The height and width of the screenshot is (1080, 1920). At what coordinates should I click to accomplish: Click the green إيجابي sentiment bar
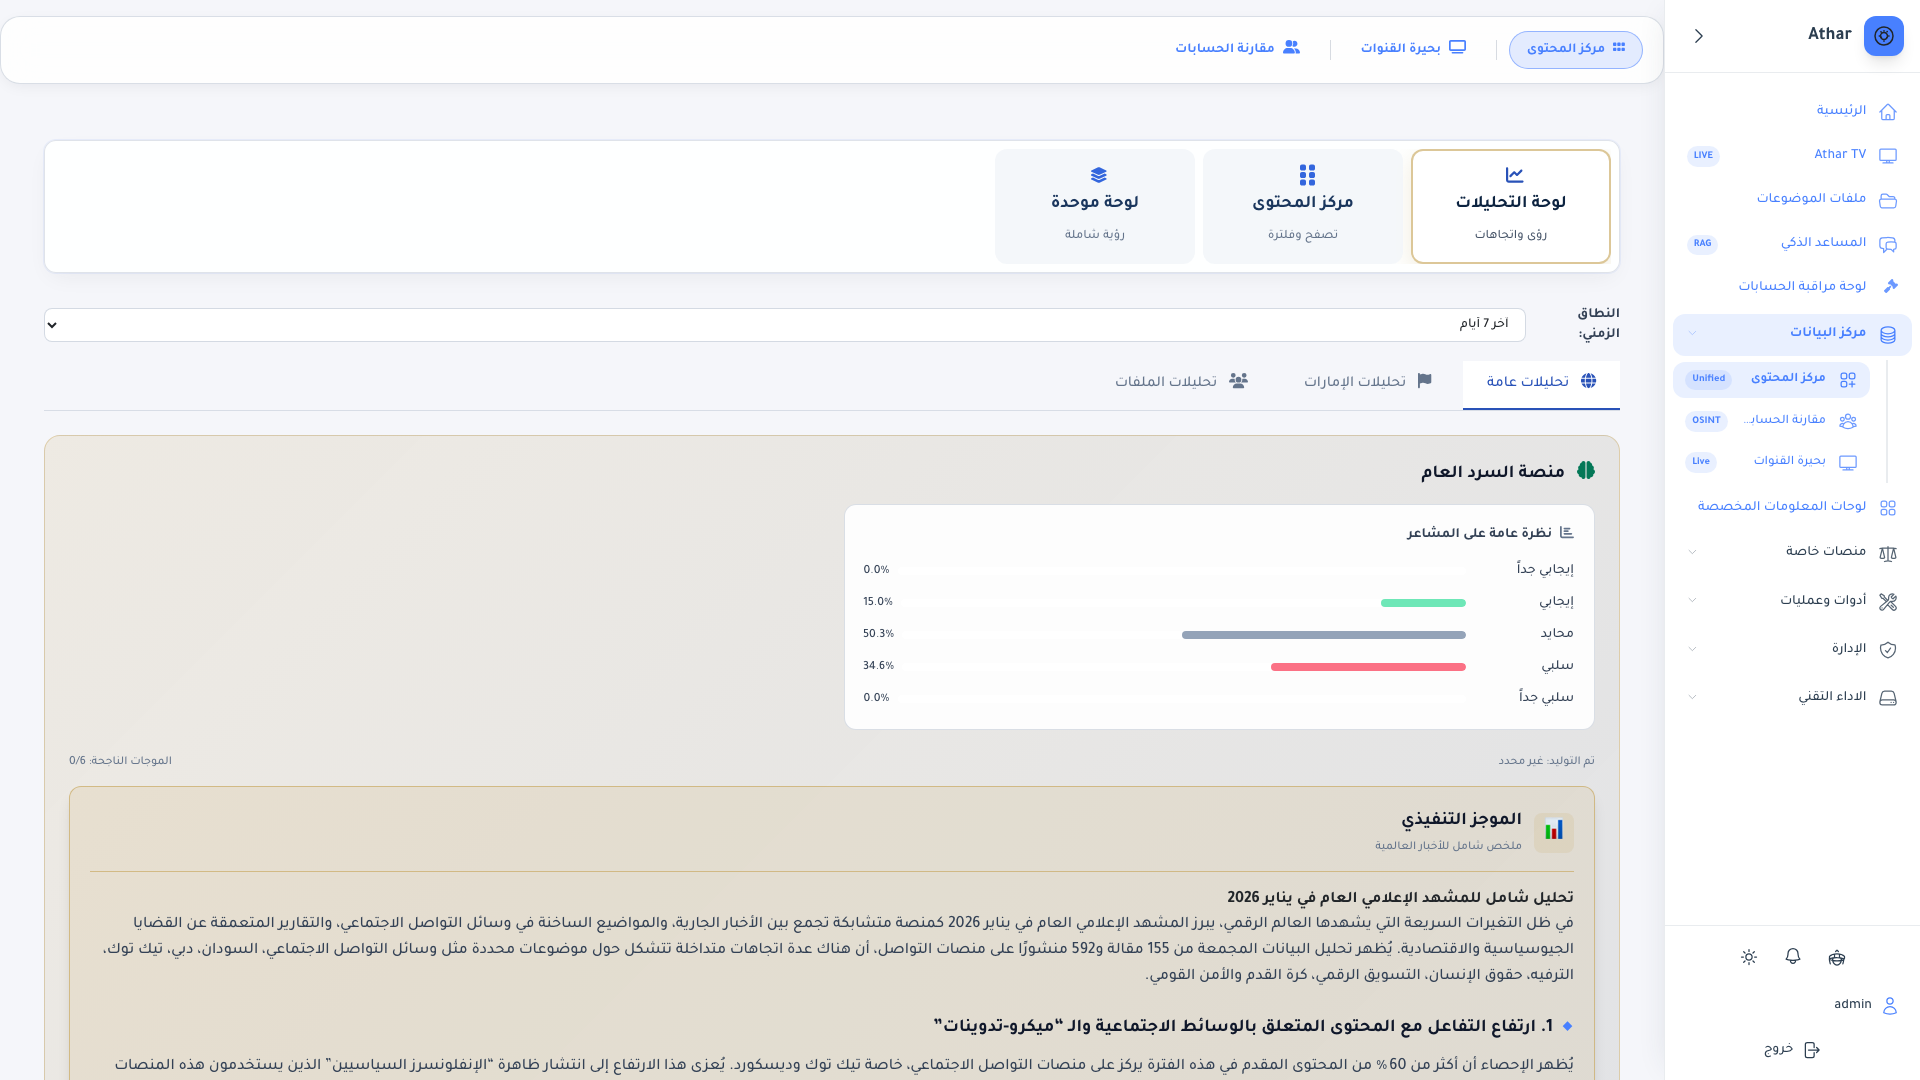tap(1422, 602)
